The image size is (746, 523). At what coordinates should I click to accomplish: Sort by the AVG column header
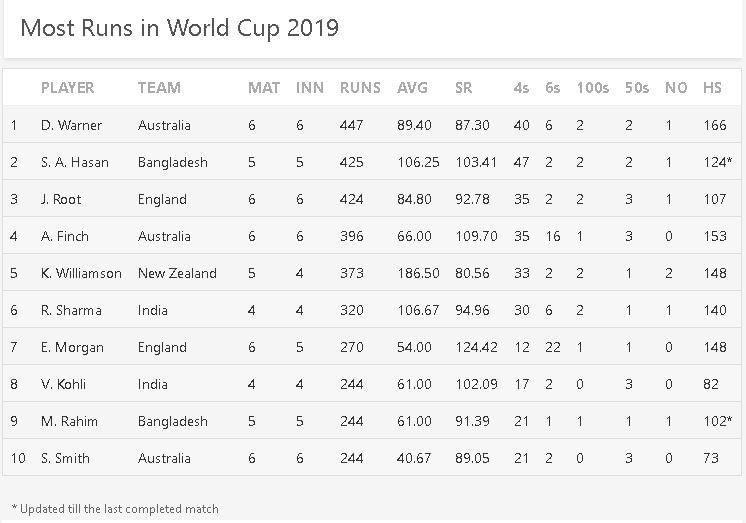[412, 88]
